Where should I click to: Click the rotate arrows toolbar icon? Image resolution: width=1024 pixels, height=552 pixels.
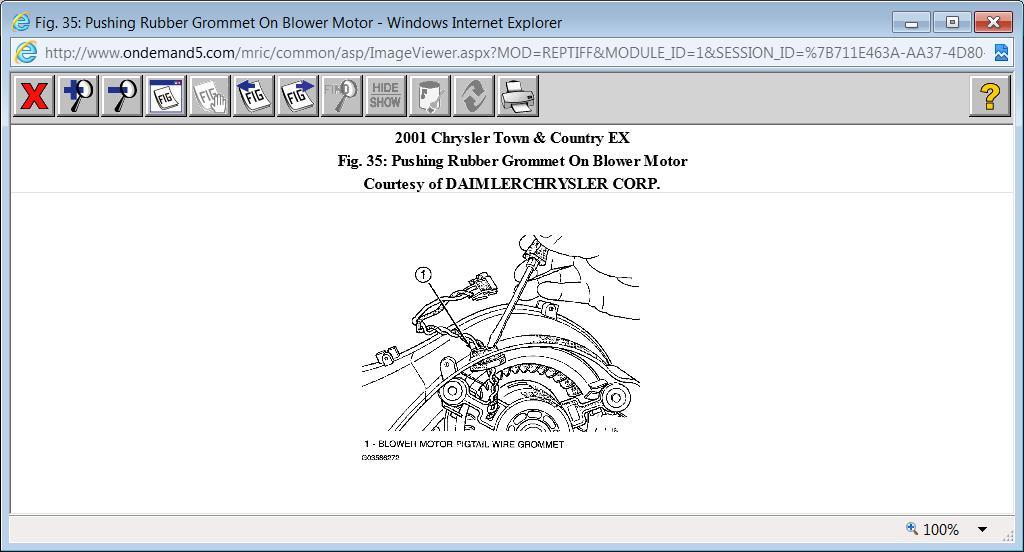(473, 96)
